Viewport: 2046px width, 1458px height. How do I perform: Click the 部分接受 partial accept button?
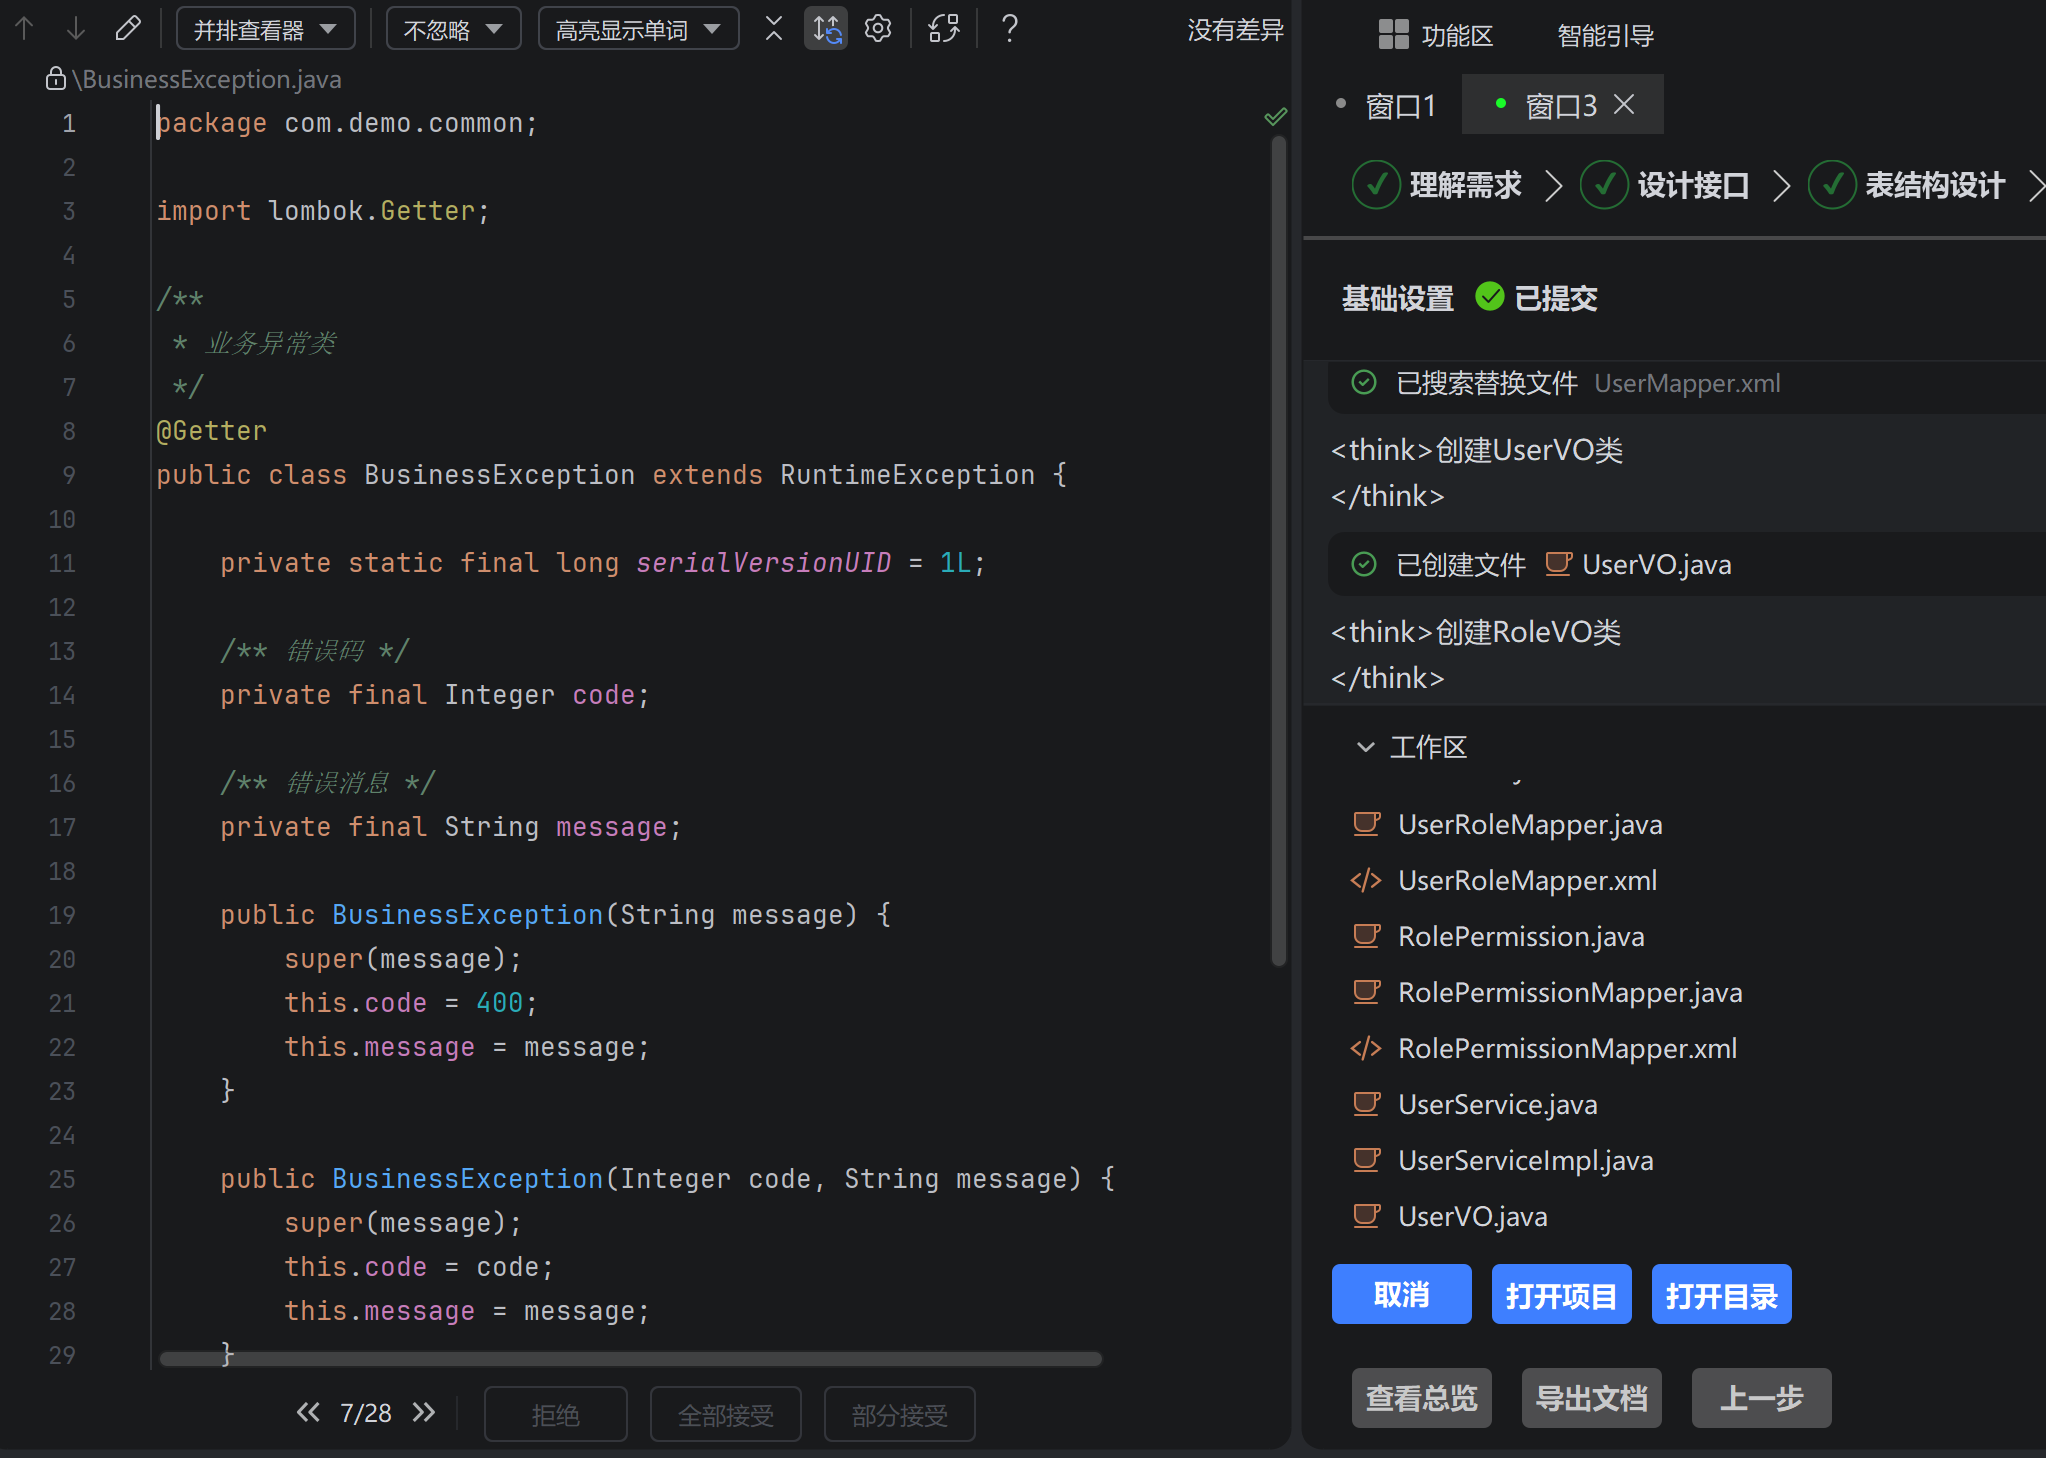pyautogui.click(x=900, y=1414)
